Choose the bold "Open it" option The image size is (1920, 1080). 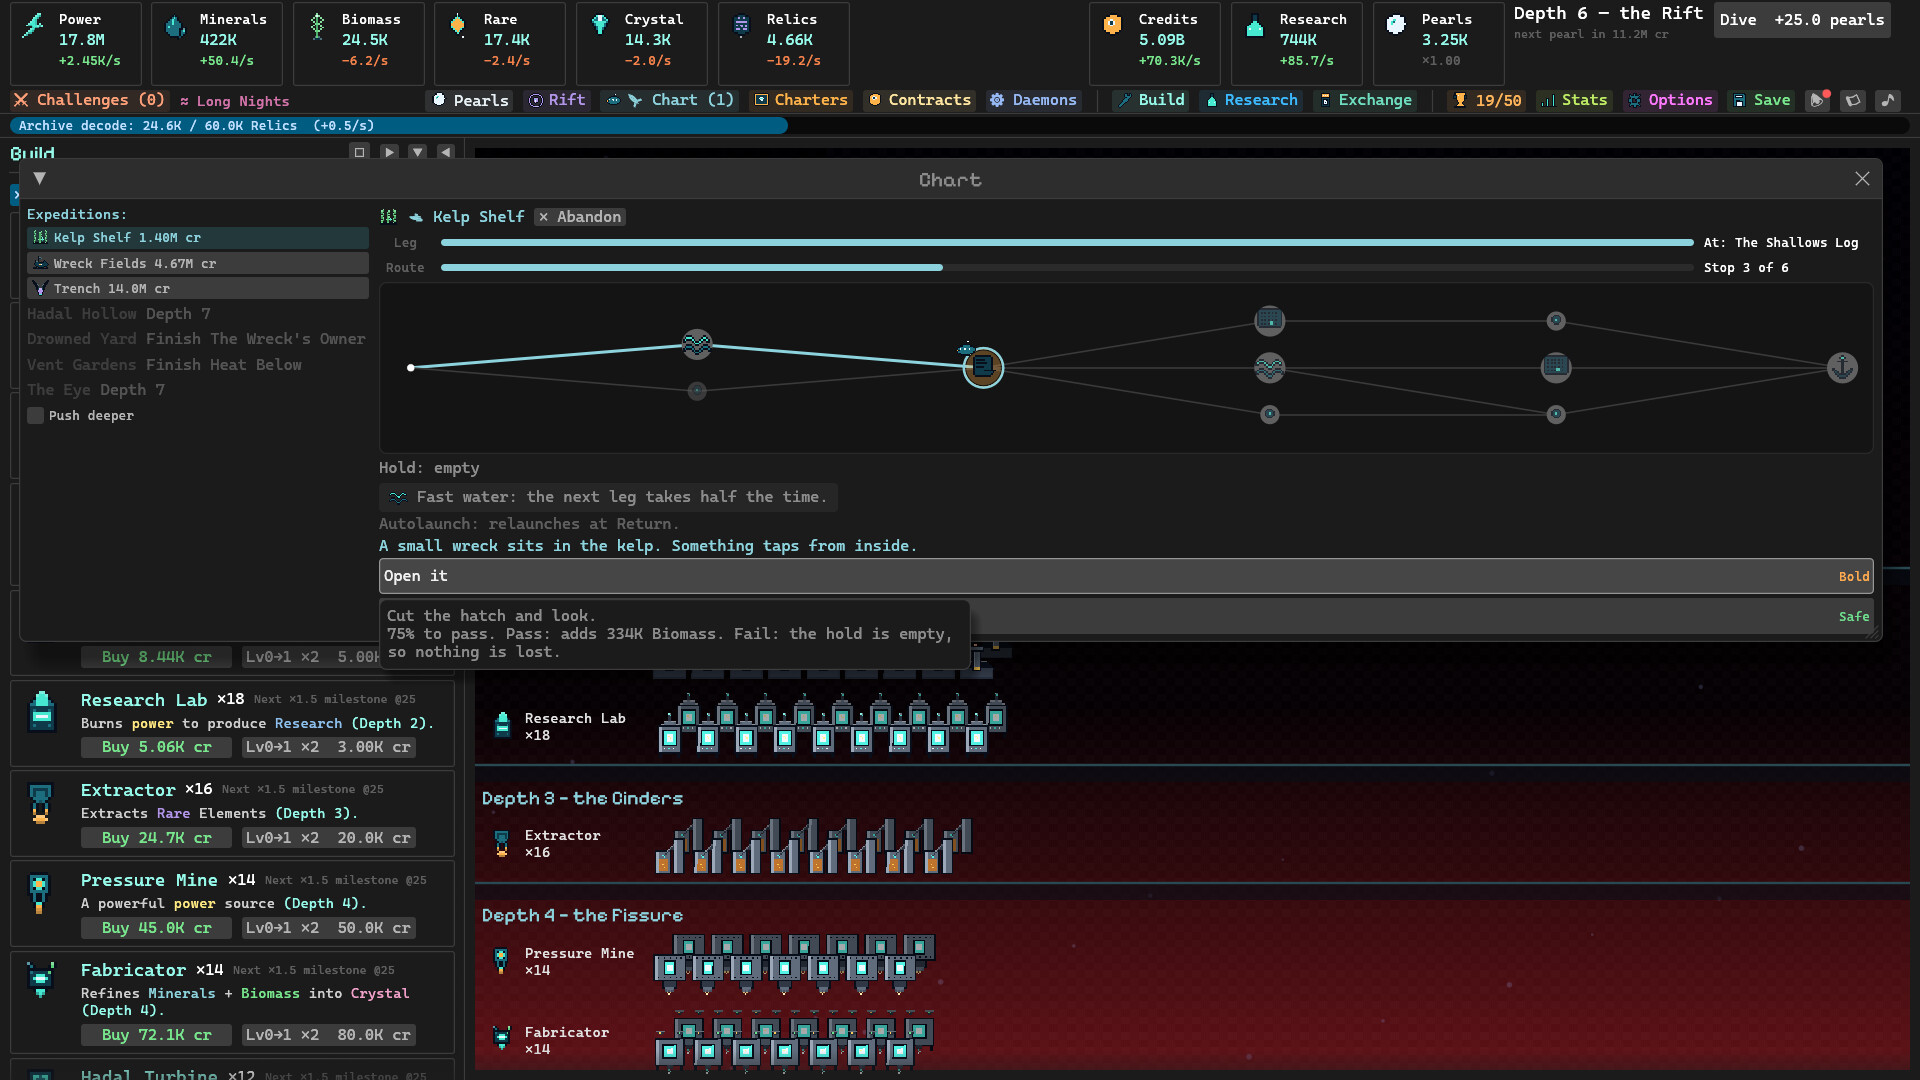click(1125, 576)
